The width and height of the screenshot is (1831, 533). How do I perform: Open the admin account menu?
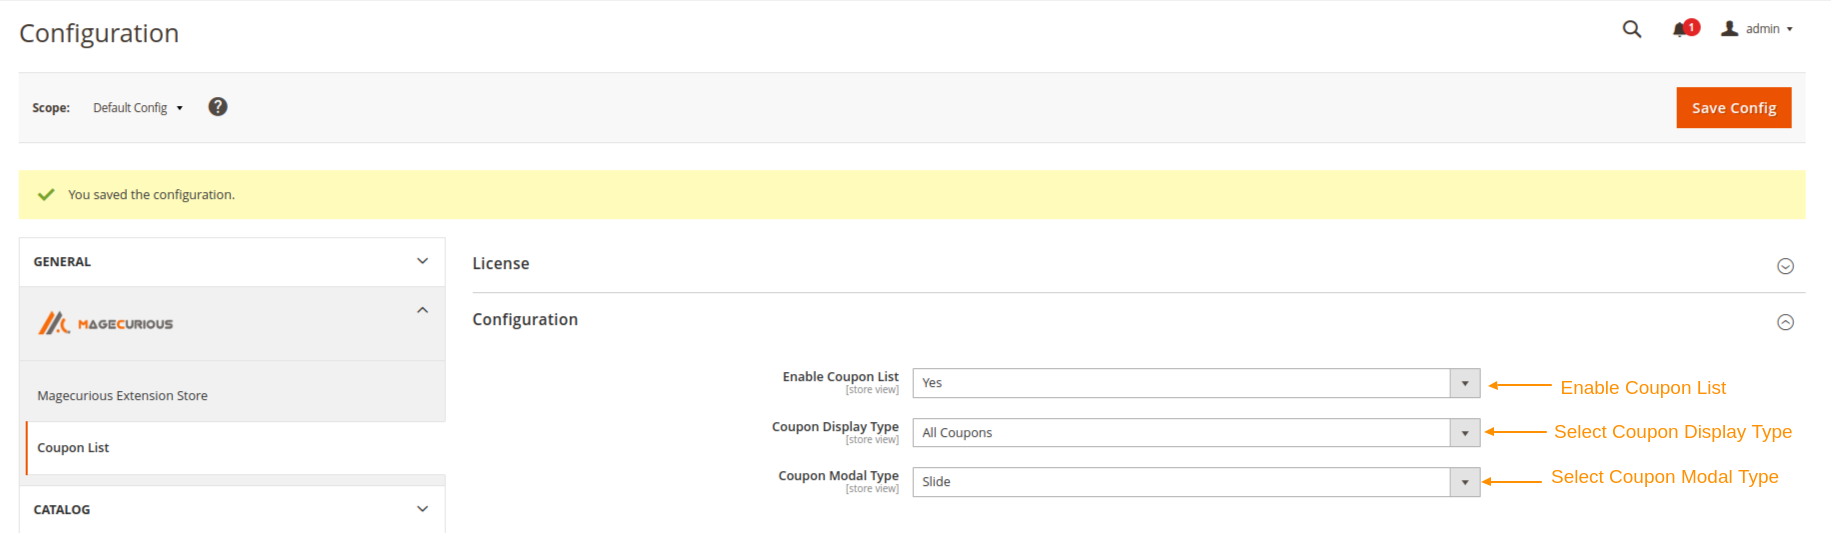[x=1757, y=29]
